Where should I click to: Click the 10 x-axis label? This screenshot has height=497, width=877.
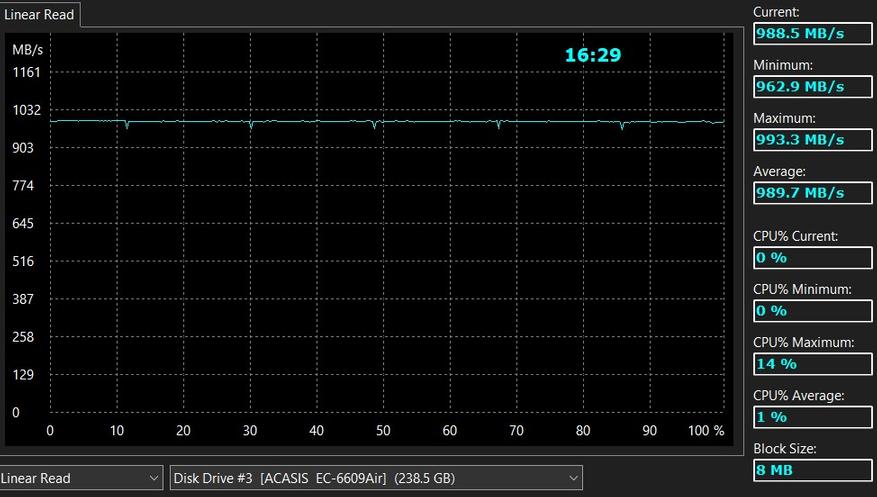(x=116, y=430)
